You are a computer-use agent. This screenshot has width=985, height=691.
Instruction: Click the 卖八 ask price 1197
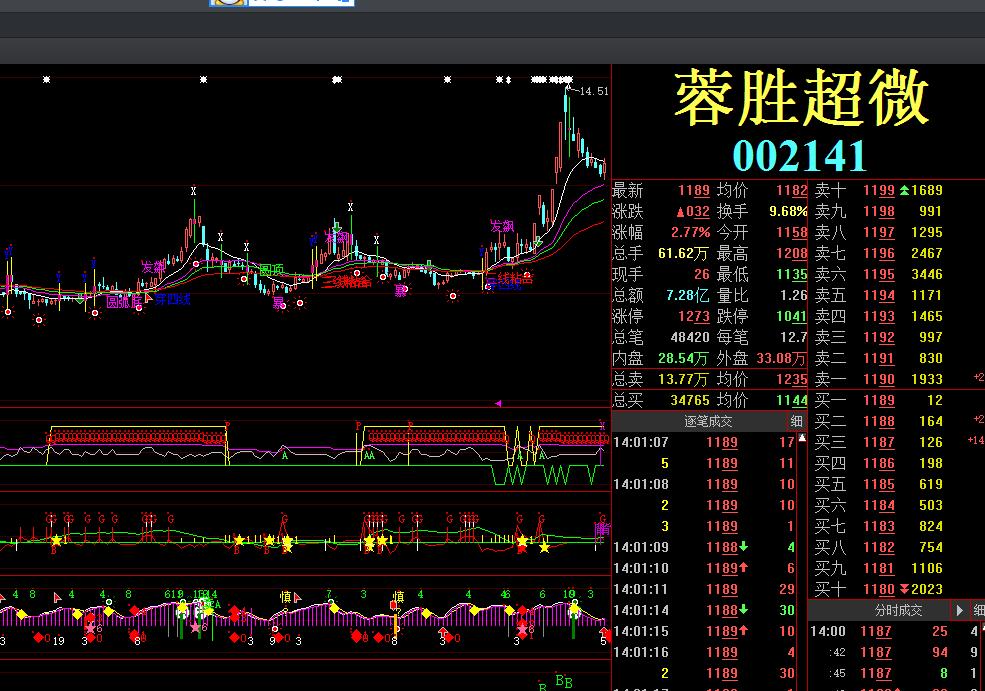(x=879, y=232)
